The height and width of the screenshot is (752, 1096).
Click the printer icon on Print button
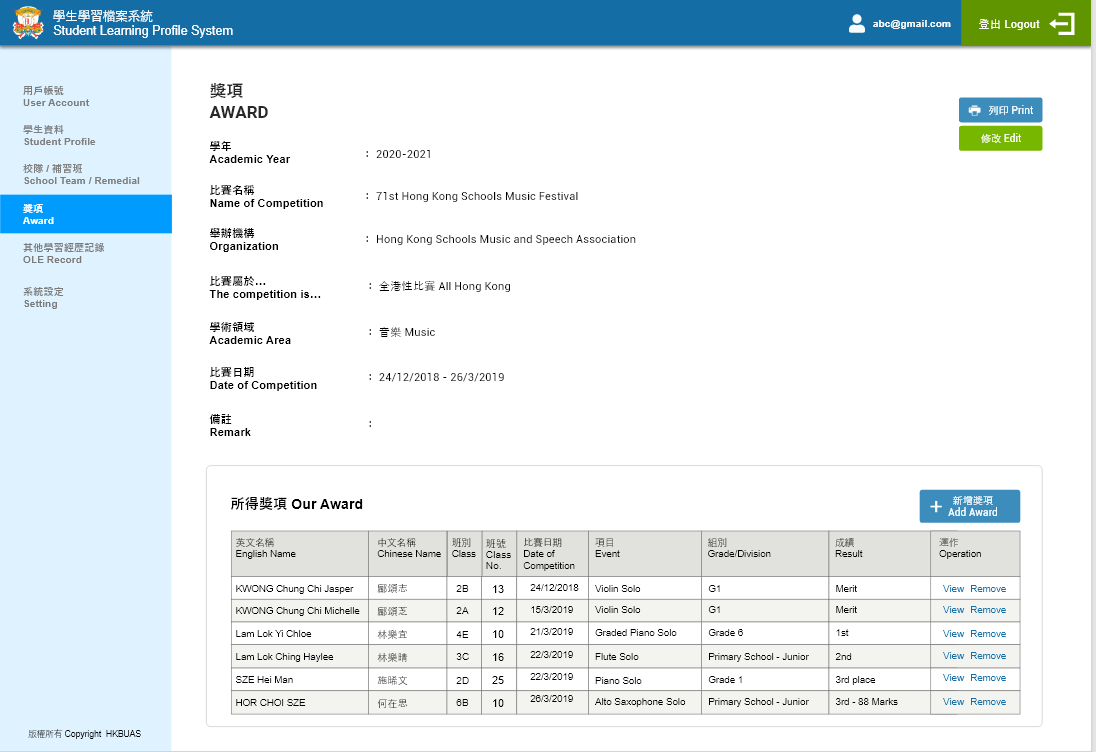(974, 110)
